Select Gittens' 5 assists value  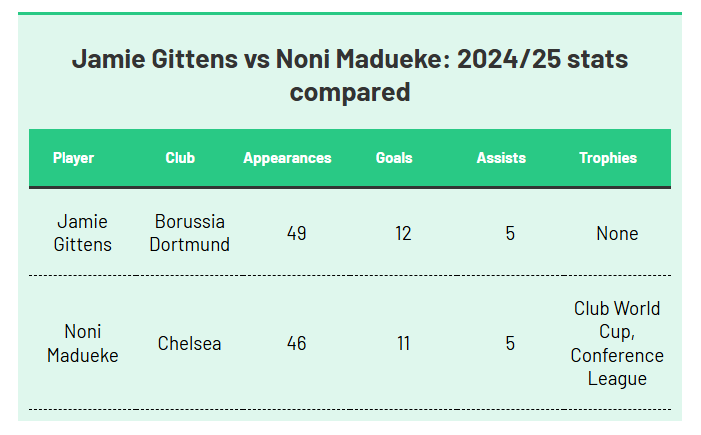510,233
